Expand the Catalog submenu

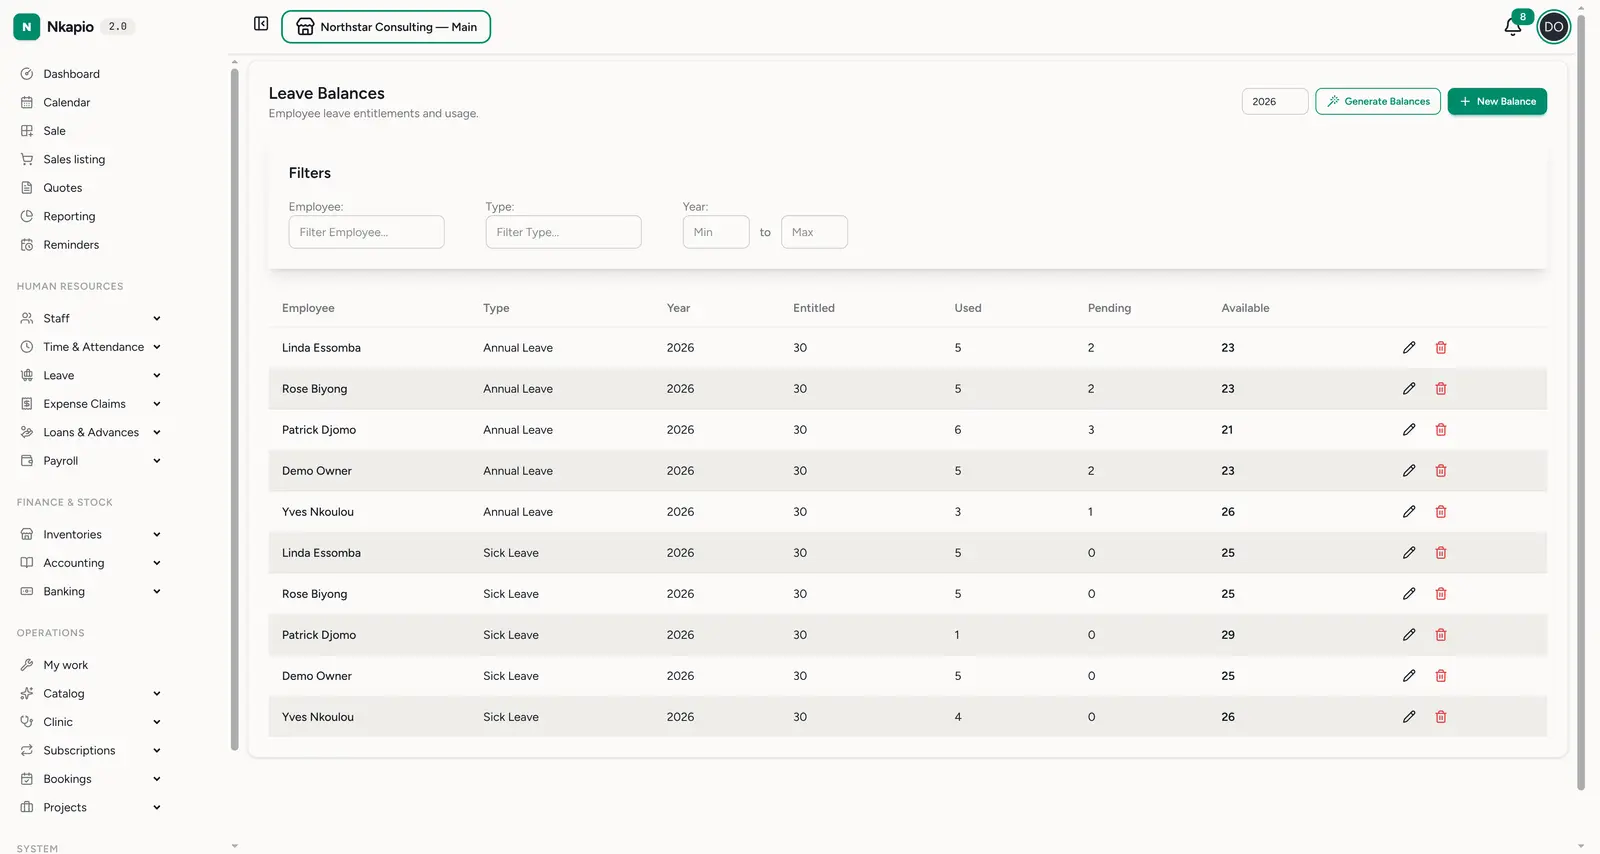90,693
